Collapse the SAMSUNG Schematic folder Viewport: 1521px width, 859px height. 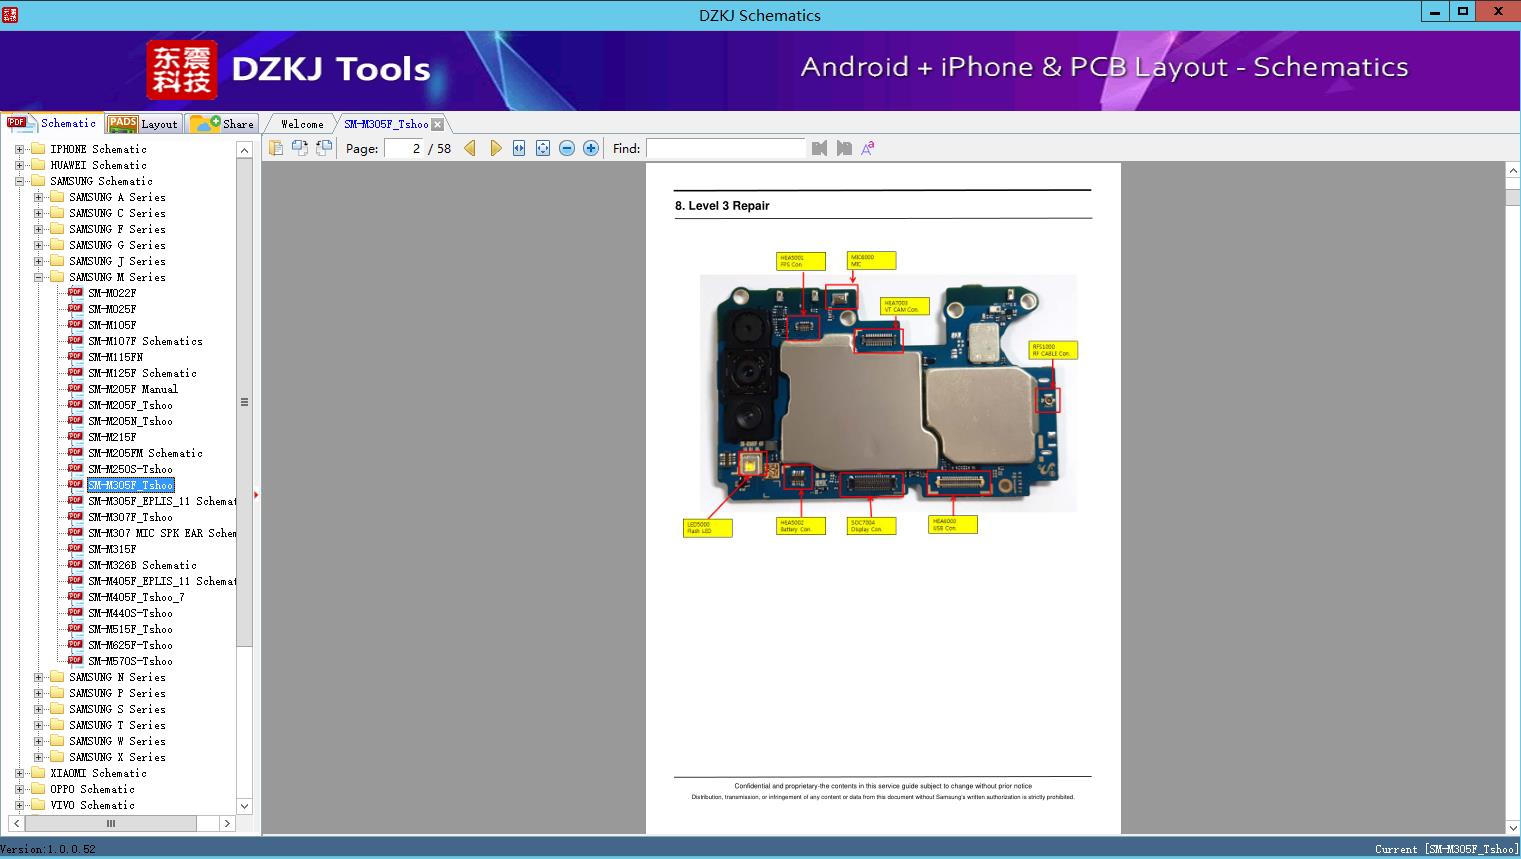(x=20, y=181)
